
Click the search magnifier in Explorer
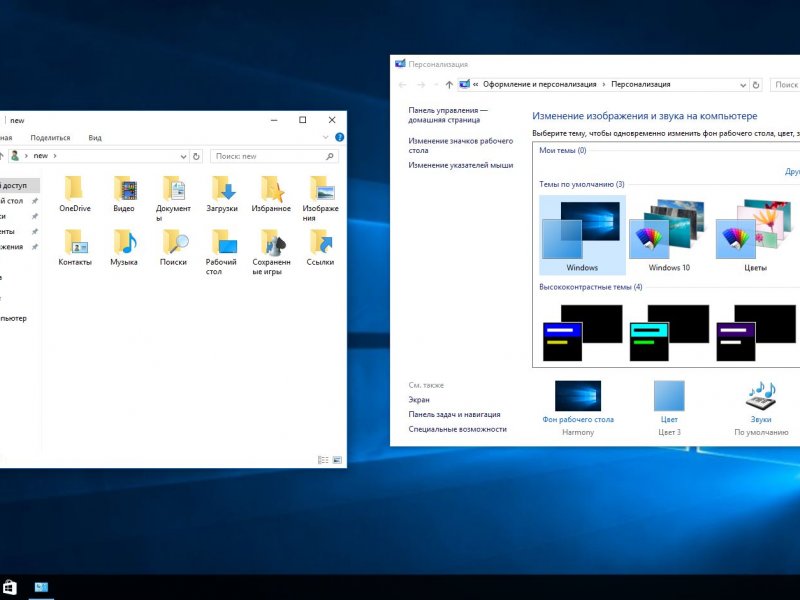point(330,156)
